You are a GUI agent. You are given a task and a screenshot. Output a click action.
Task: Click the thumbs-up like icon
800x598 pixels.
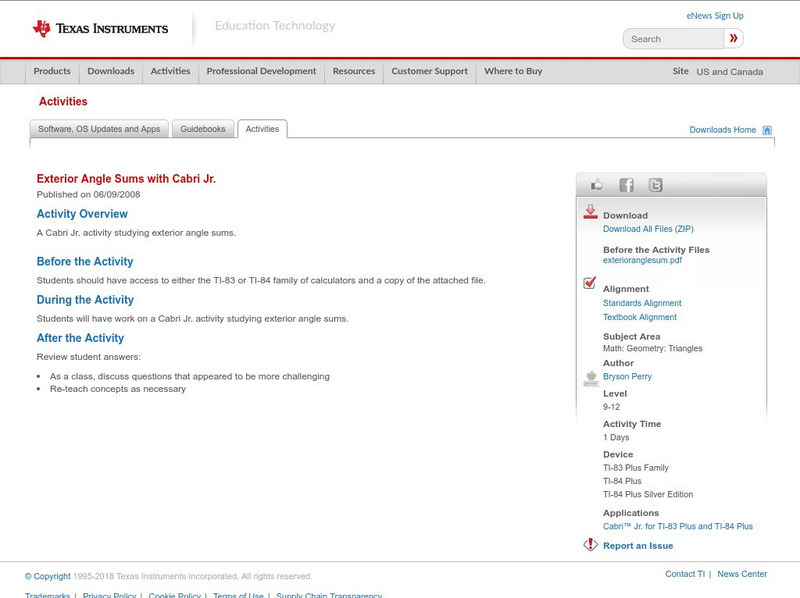click(x=597, y=185)
